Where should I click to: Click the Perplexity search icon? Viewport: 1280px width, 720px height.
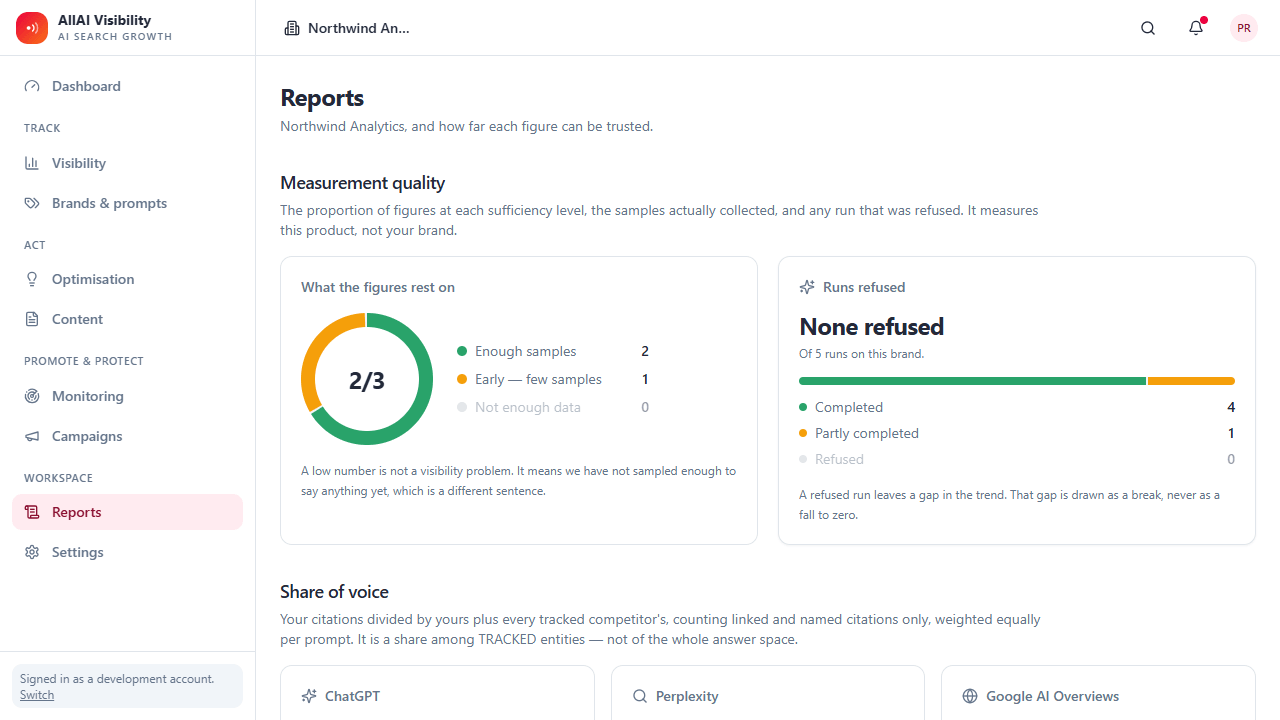(x=640, y=696)
